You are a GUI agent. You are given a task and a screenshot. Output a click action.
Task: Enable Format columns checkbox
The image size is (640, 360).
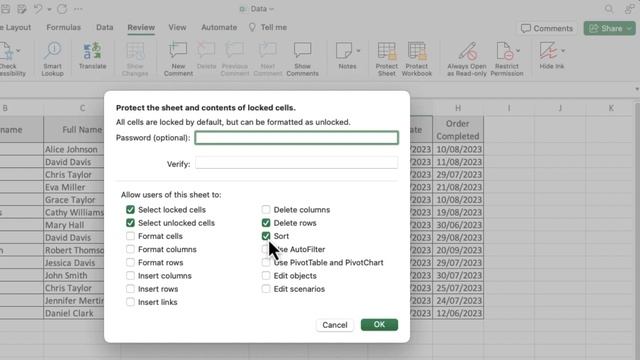click(x=130, y=249)
